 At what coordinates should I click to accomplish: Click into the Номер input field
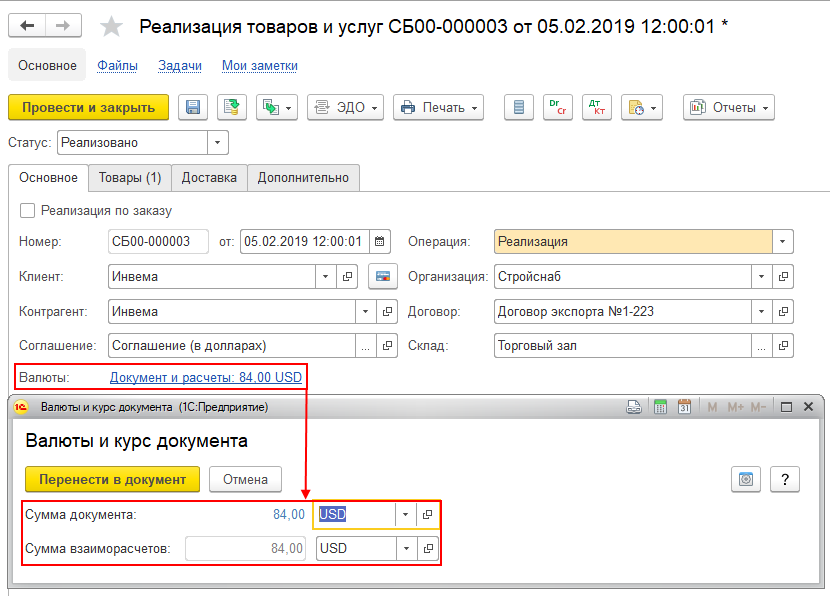[158, 241]
